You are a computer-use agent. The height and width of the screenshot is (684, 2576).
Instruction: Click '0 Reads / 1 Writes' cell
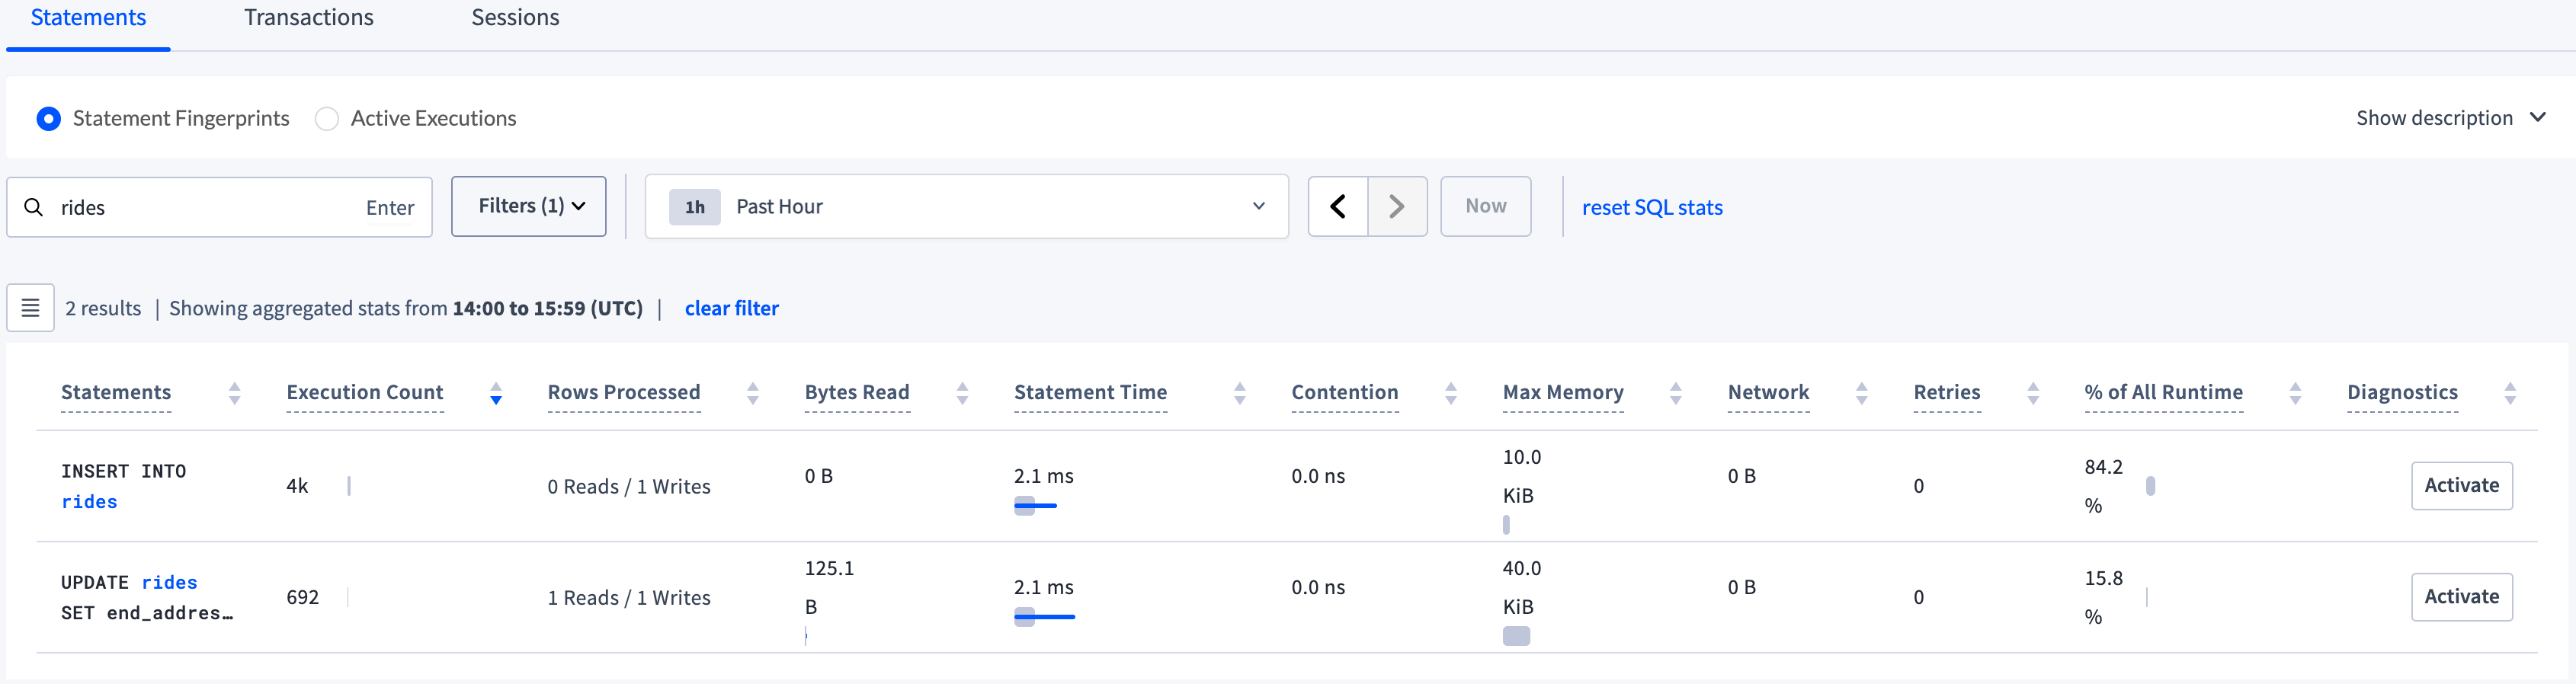pyautogui.click(x=628, y=487)
